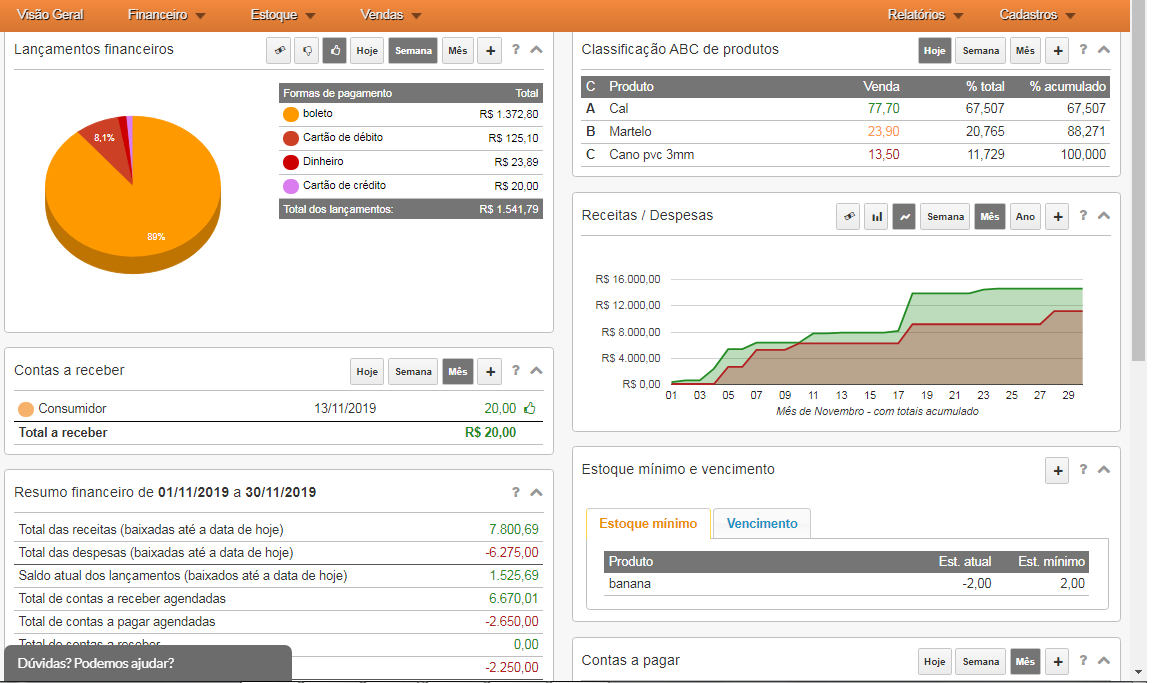Click thumbs-up icon in Lançamentos financeiros
1158x683 pixels.
[335, 50]
